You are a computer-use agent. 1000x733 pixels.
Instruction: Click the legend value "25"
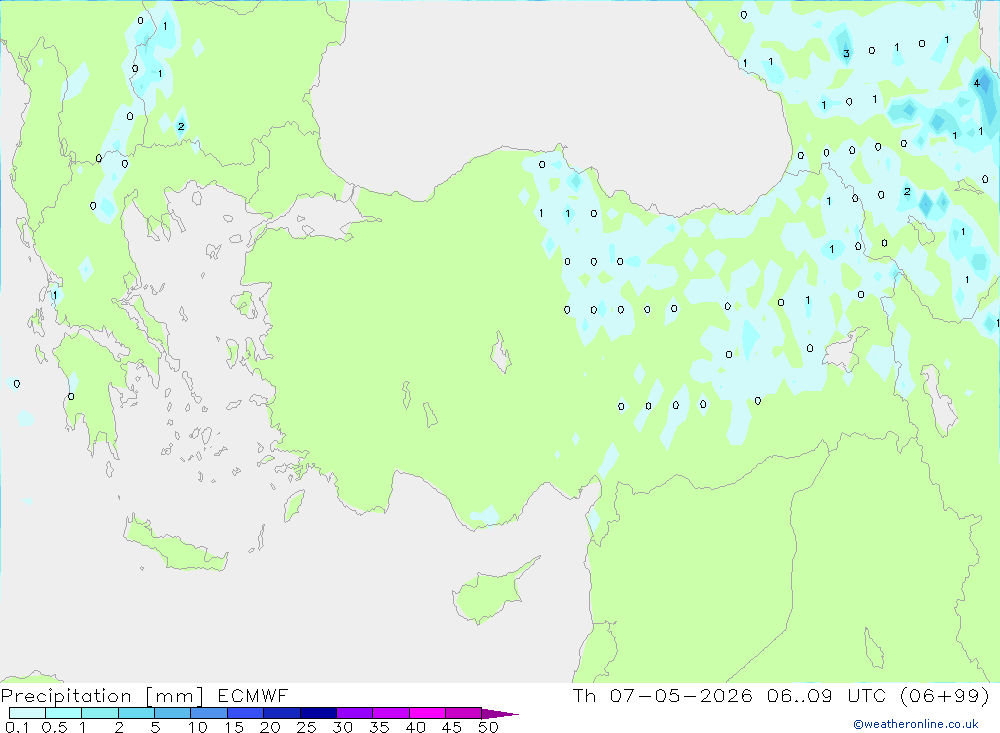tap(306, 727)
